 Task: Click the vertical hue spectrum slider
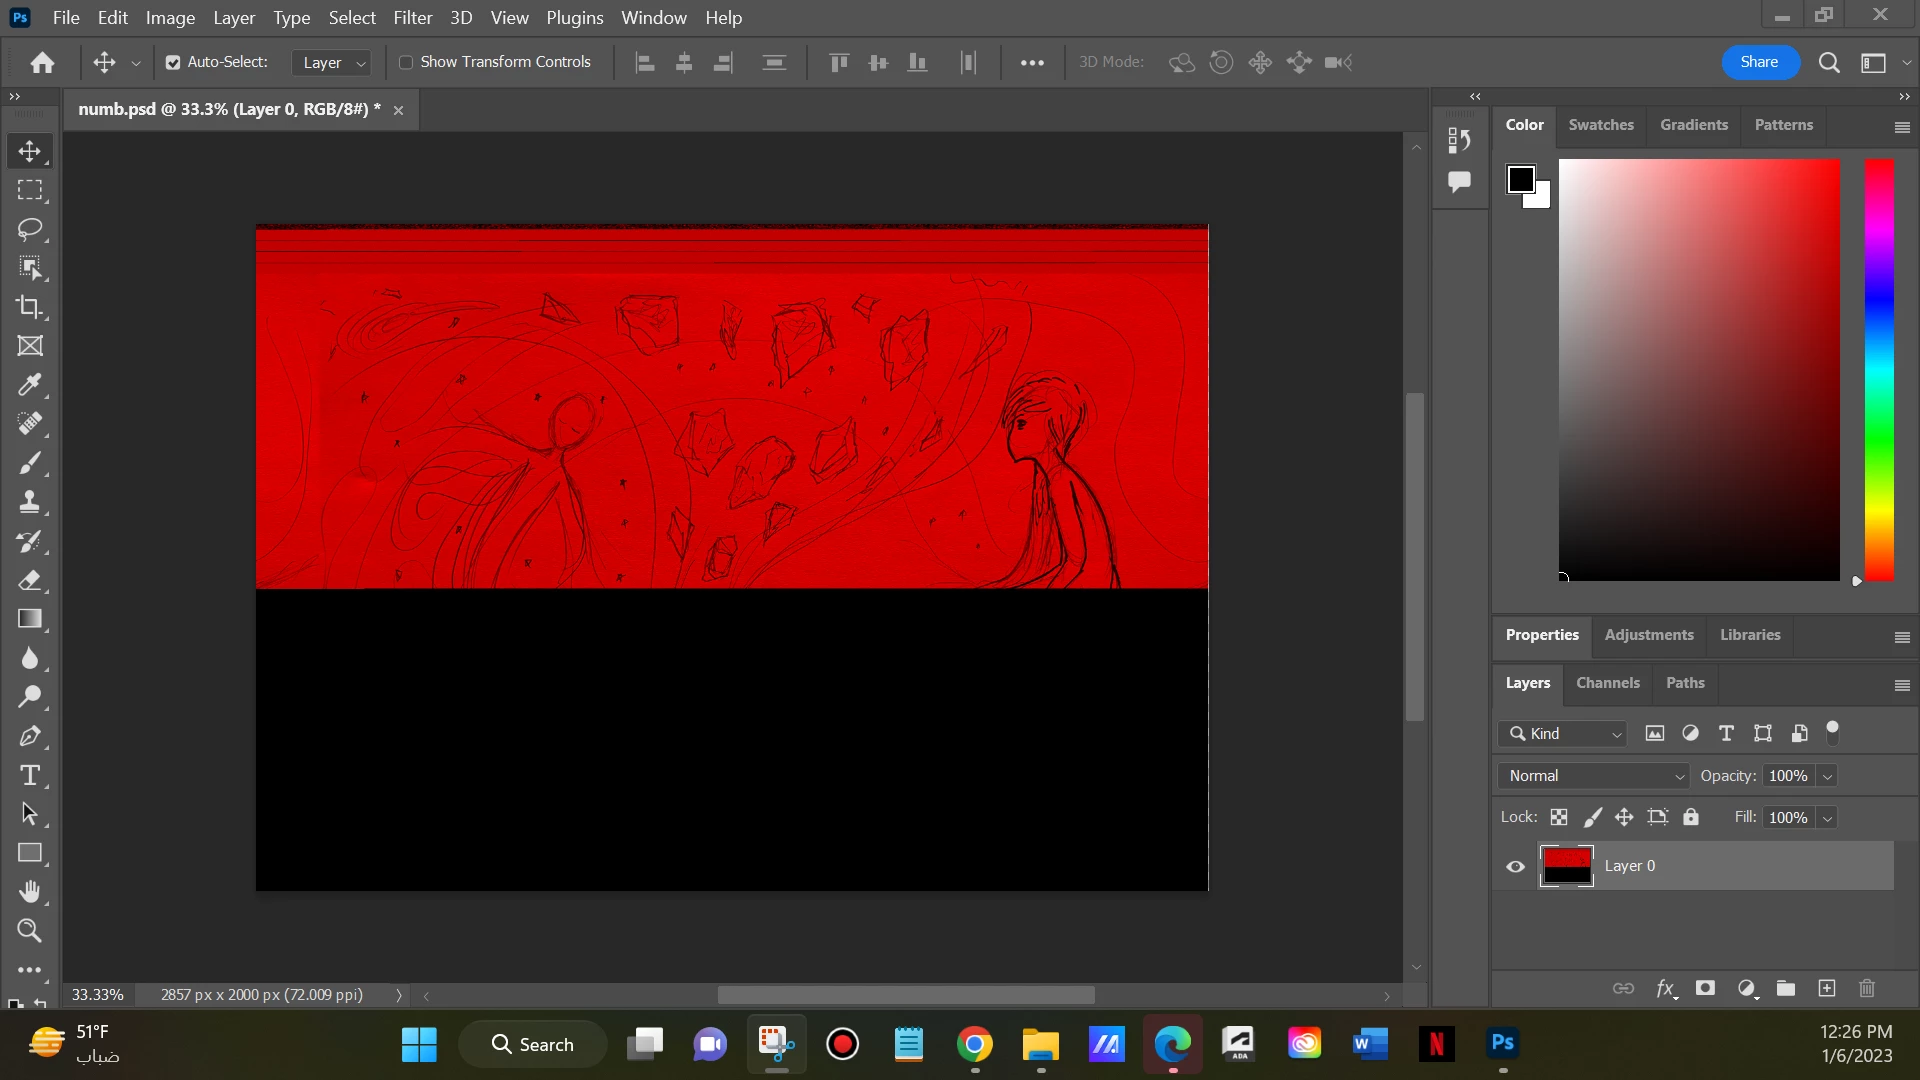[1879, 370]
